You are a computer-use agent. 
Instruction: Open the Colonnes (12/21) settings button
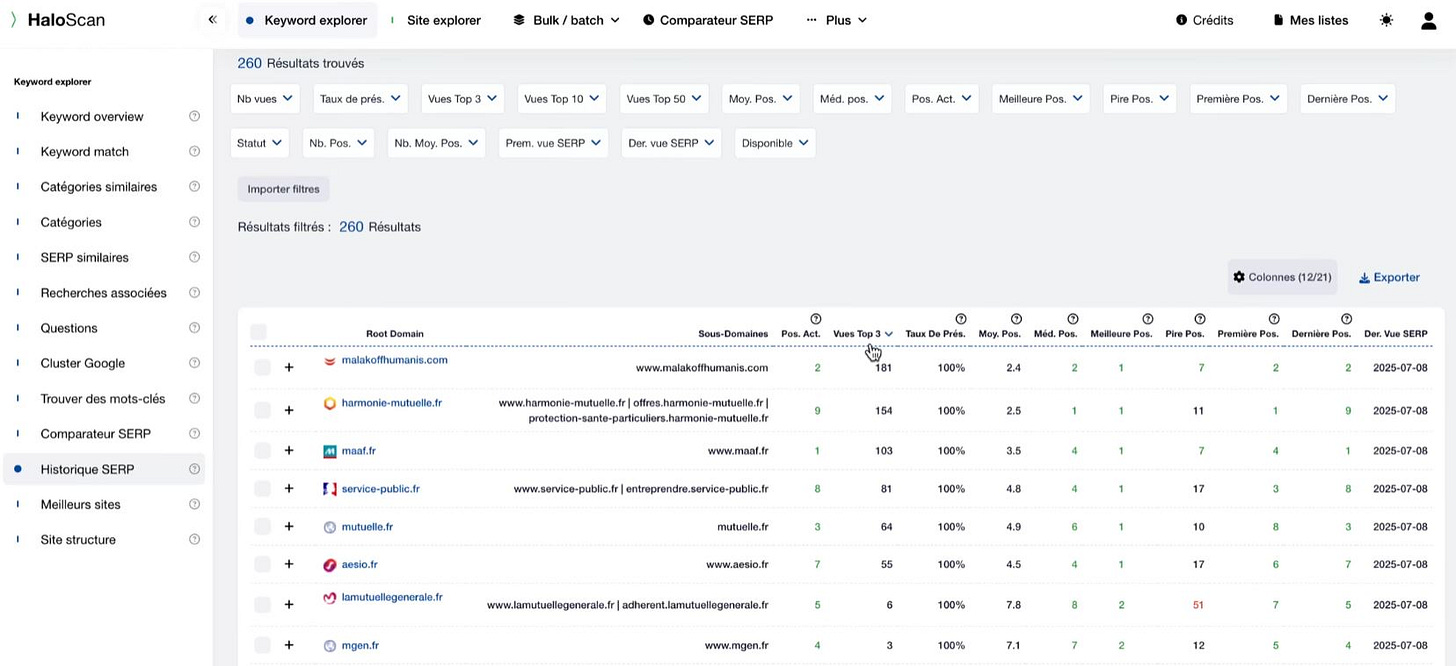pyautogui.click(x=1282, y=277)
